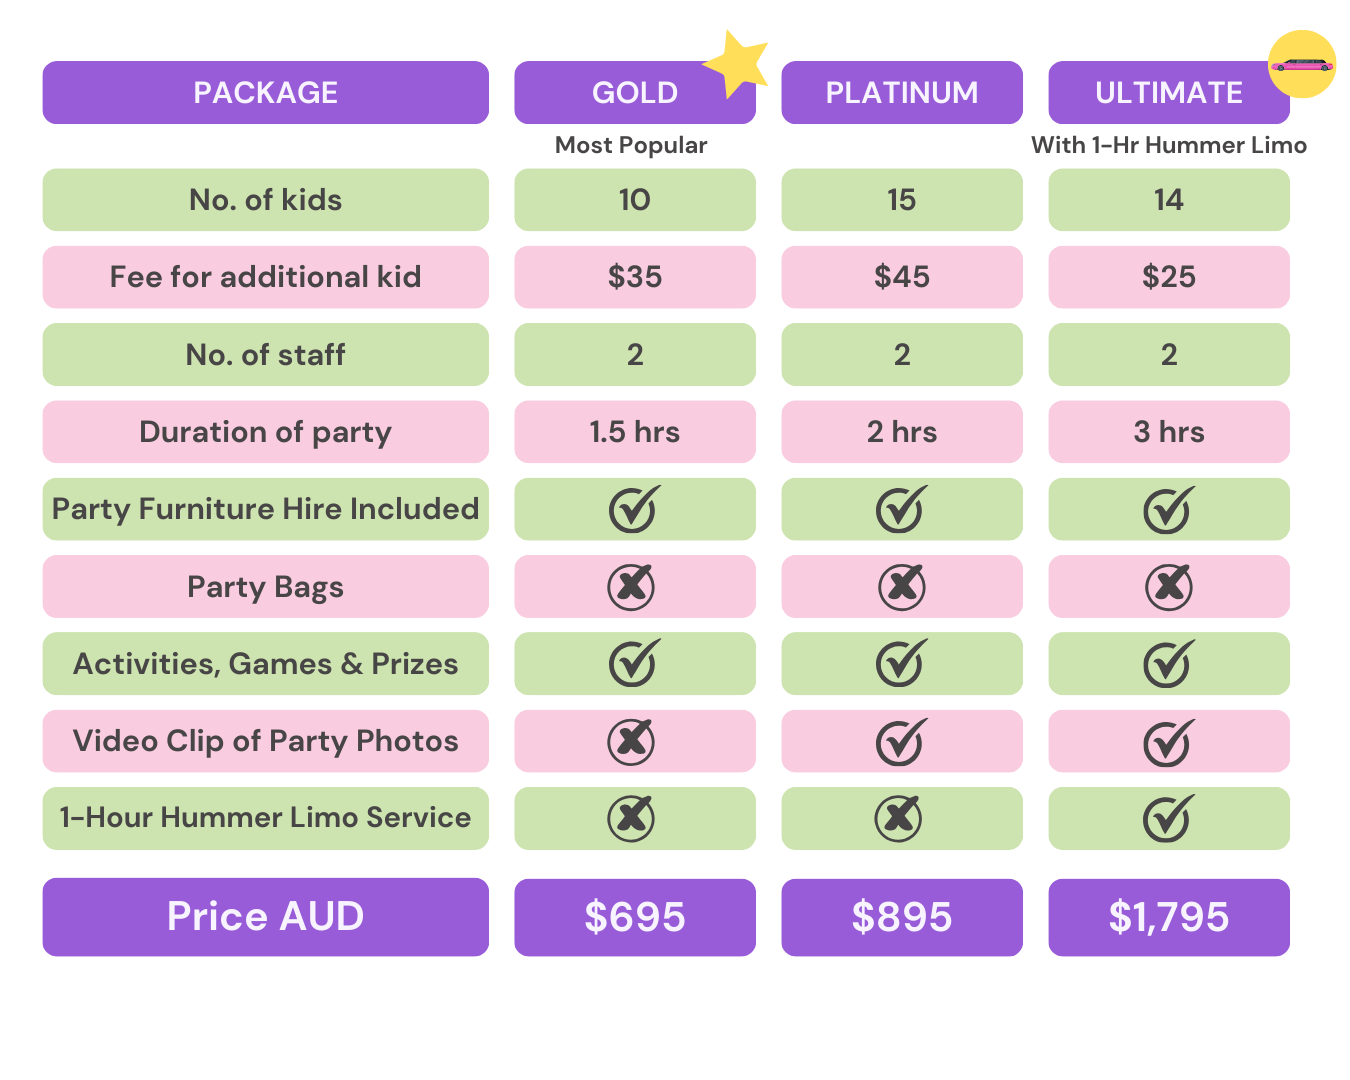
Task: Click the yellow star on GOLD header
Action: pyautogui.click(x=738, y=64)
